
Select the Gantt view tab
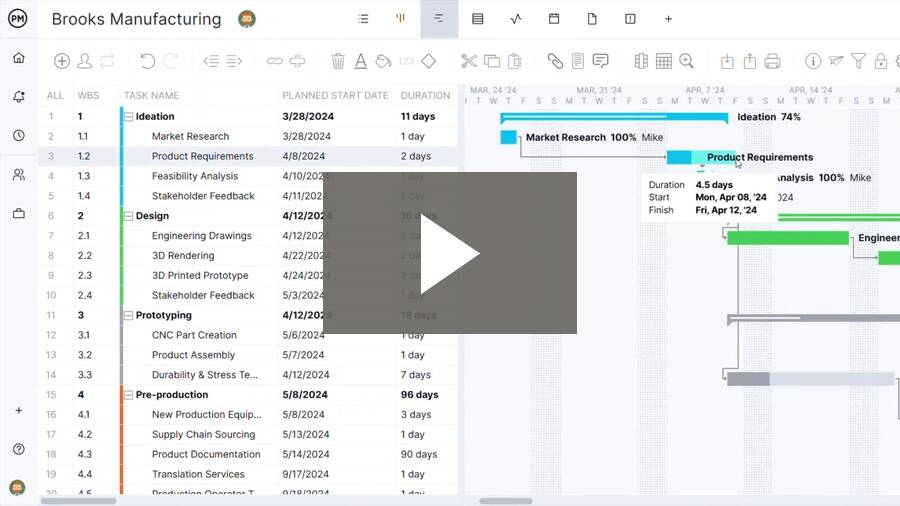tap(439, 19)
